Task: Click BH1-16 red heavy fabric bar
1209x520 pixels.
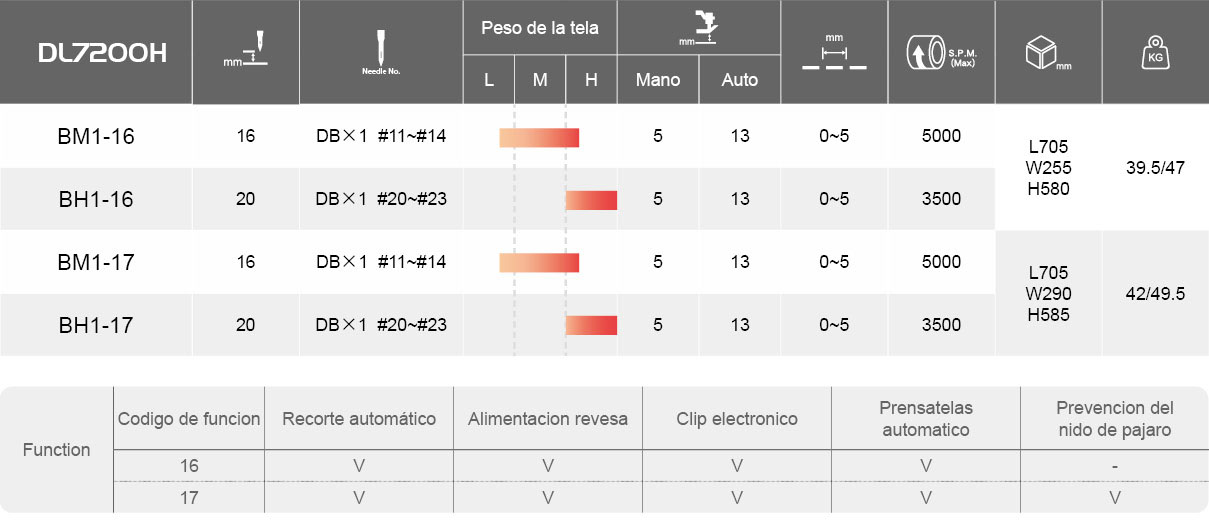Action: pos(591,200)
